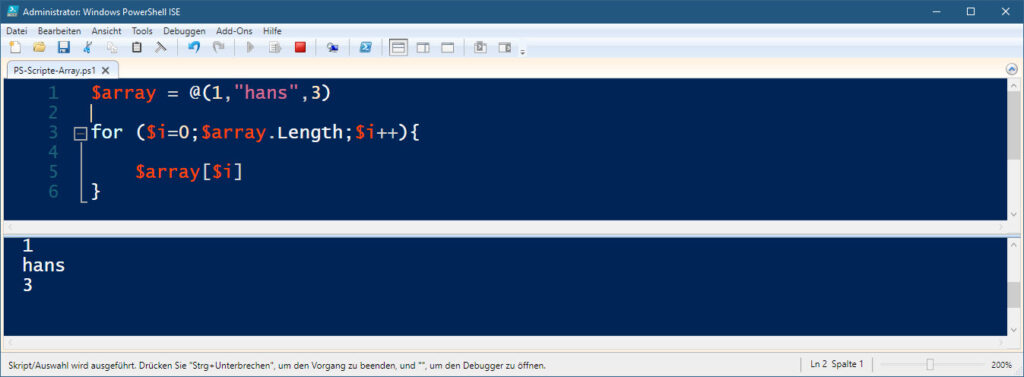Open the Add-Ons menu
1024x377 pixels.
coord(234,31)
